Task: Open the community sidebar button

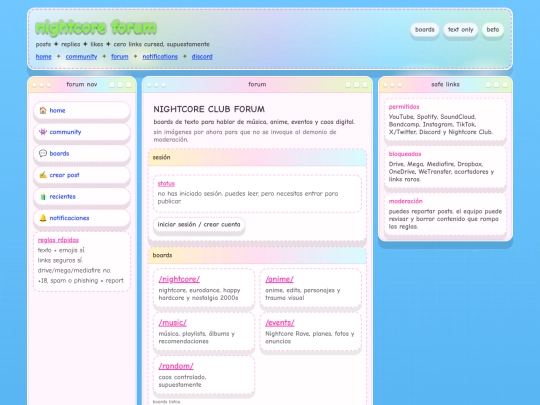Action: tap(82, 132)
